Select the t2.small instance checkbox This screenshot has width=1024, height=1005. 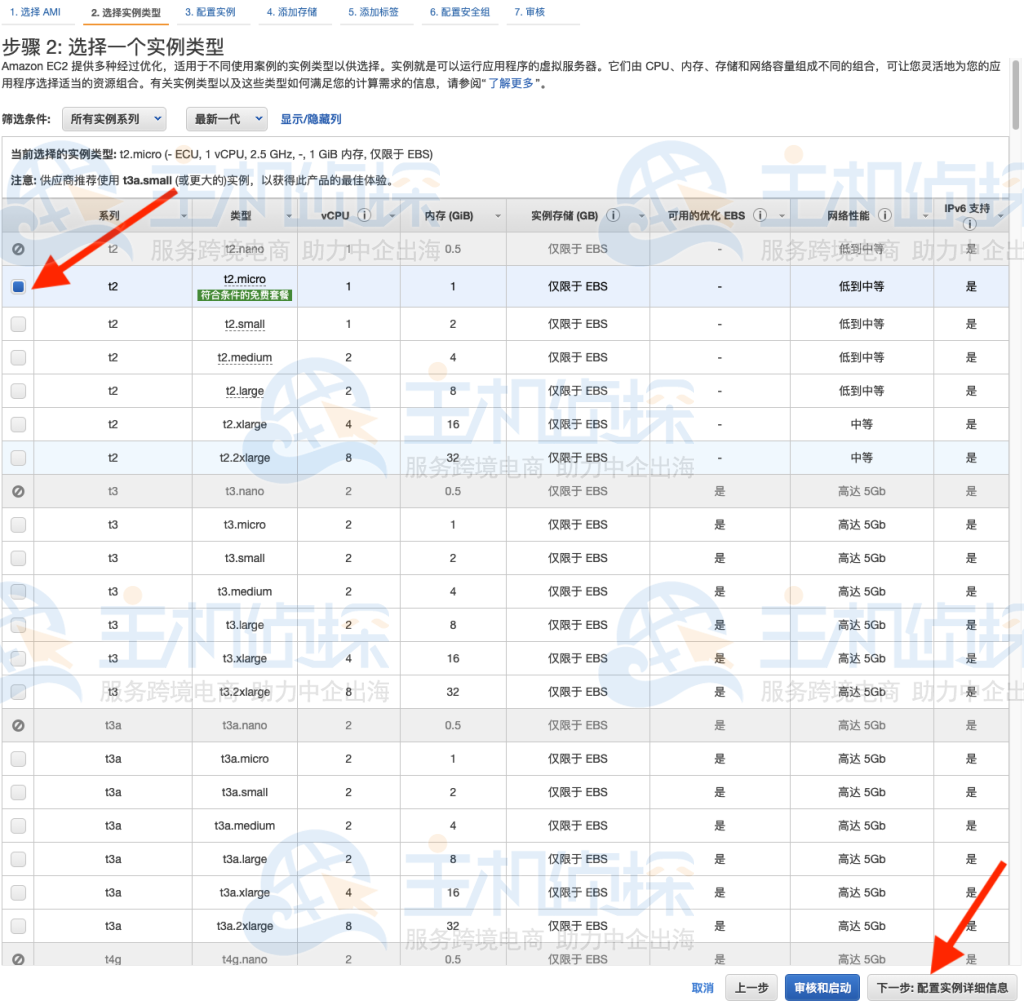[17, 324]
